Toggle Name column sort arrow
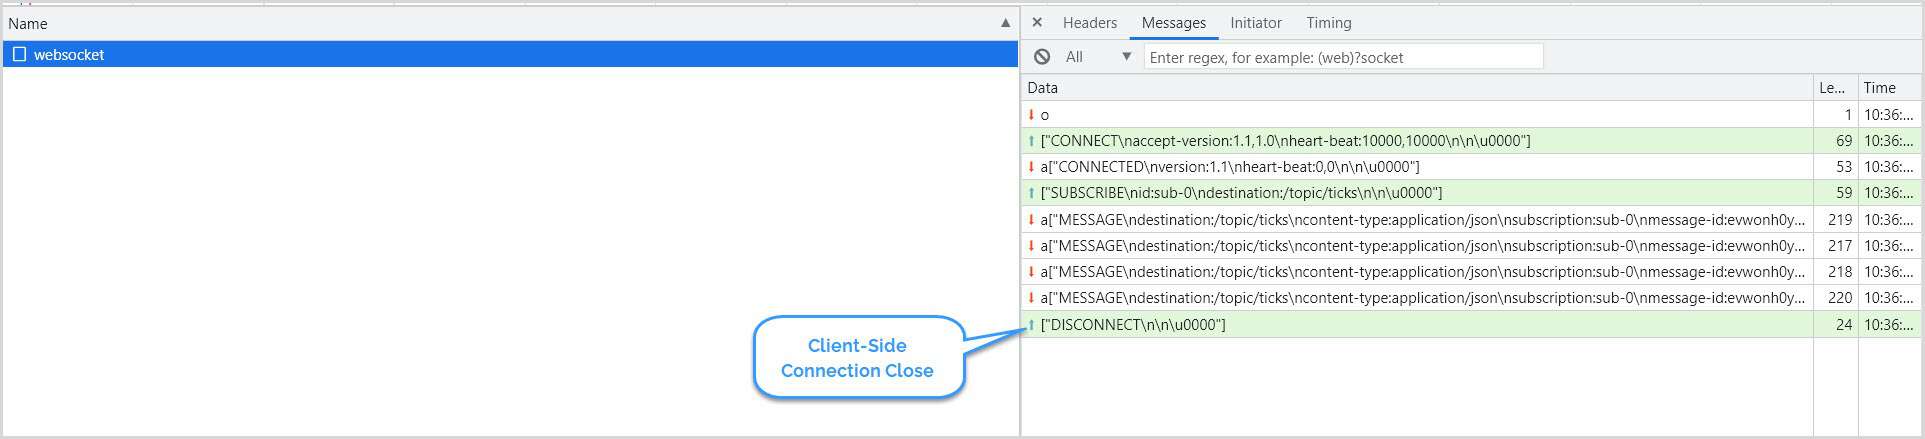 point(1005,23)
